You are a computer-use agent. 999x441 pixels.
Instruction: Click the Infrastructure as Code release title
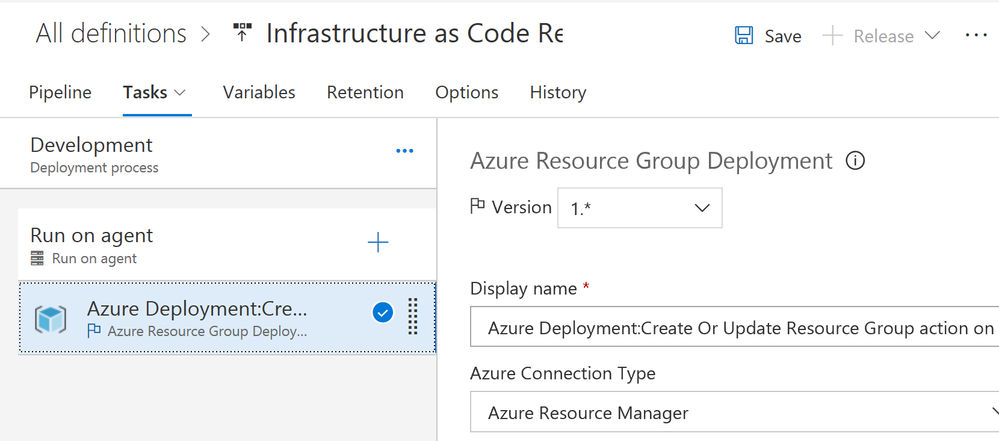click(x=414, y=34)
